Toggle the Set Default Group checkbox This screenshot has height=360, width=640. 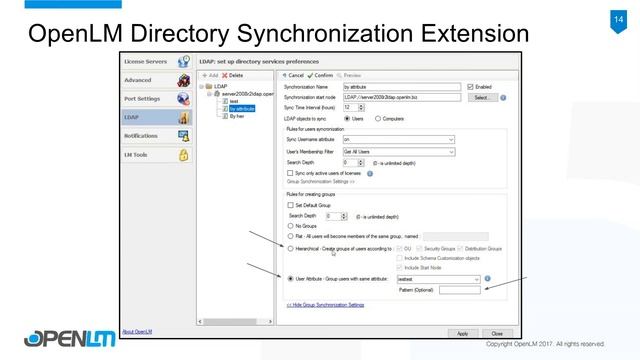(290, 205)
